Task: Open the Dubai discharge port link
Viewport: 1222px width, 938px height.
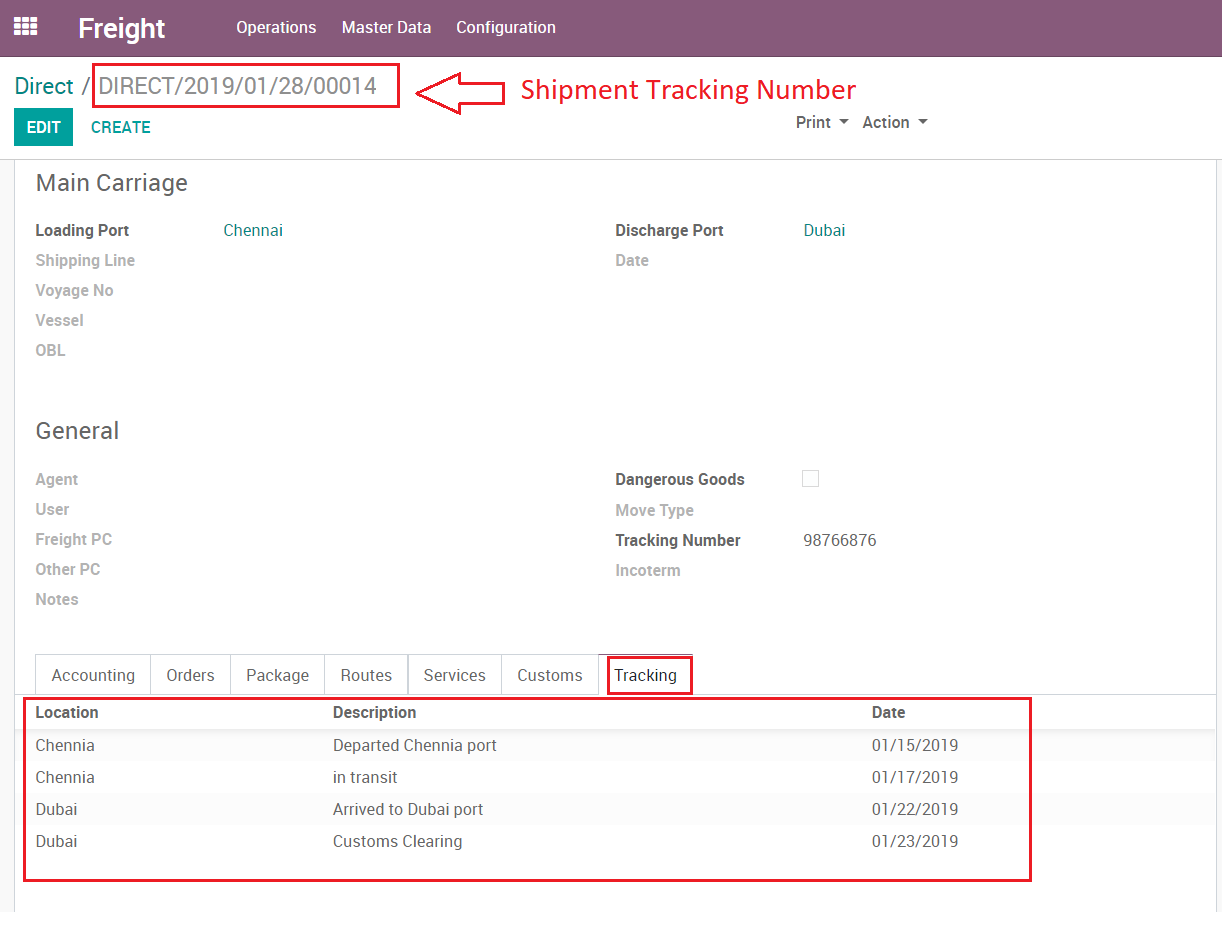Action: click(824, 230)
